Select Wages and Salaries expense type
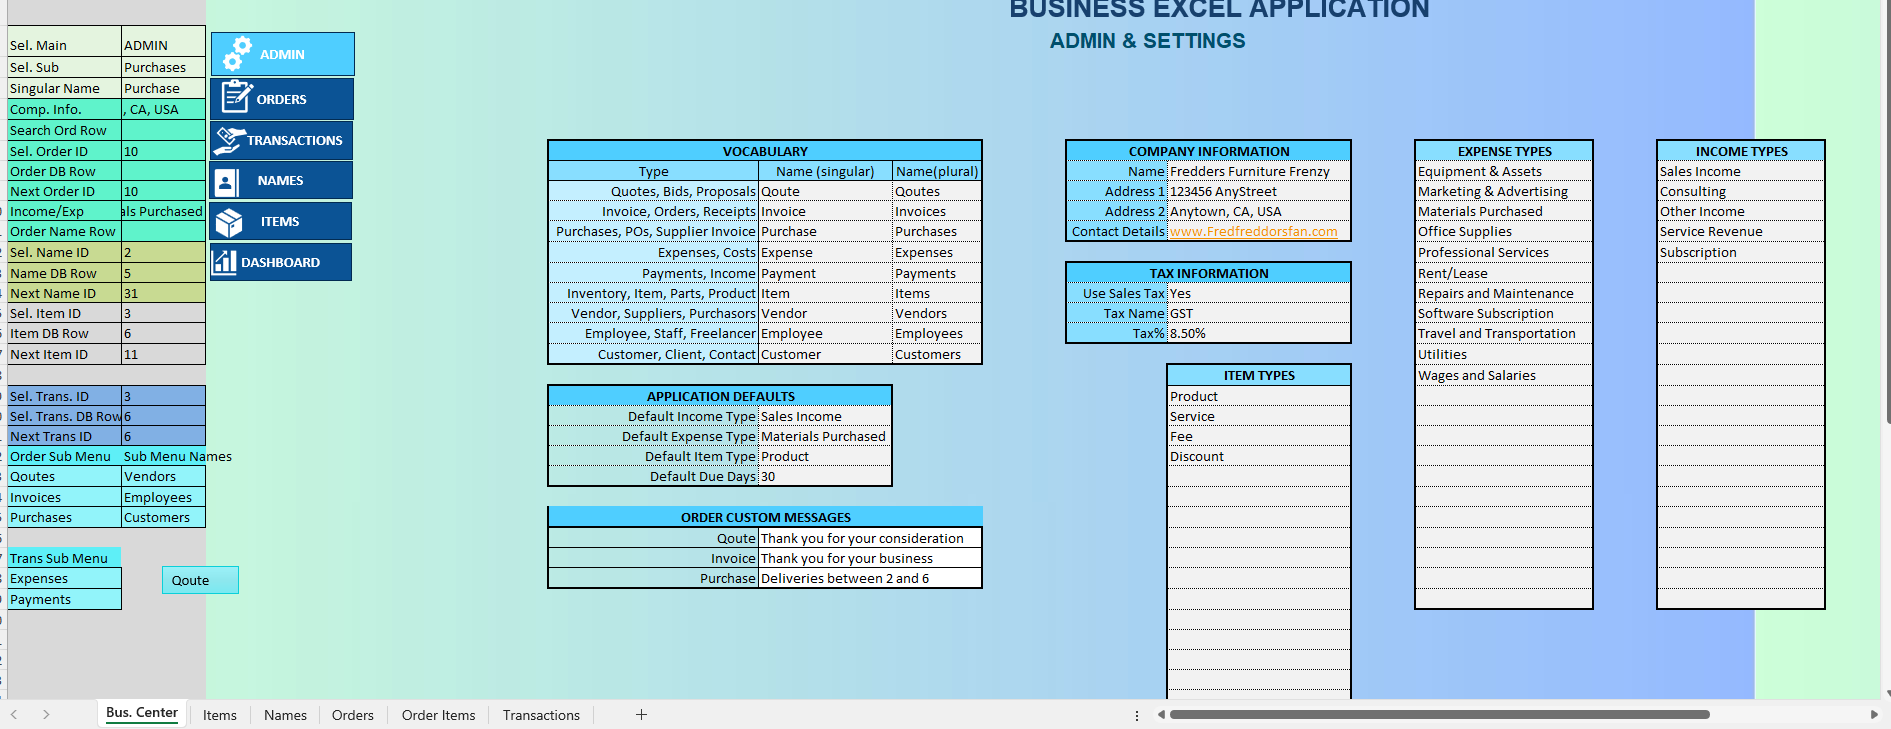The image size is (1891, 729). coord(1504,375)
